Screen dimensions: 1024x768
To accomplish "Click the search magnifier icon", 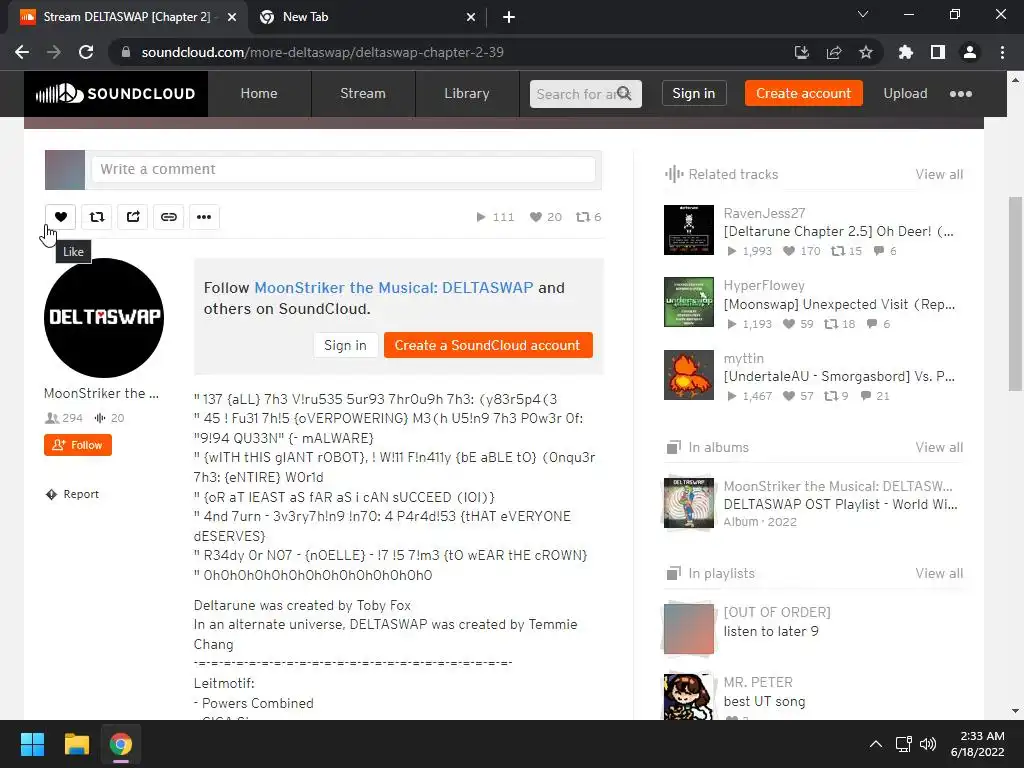I will 624,93.
